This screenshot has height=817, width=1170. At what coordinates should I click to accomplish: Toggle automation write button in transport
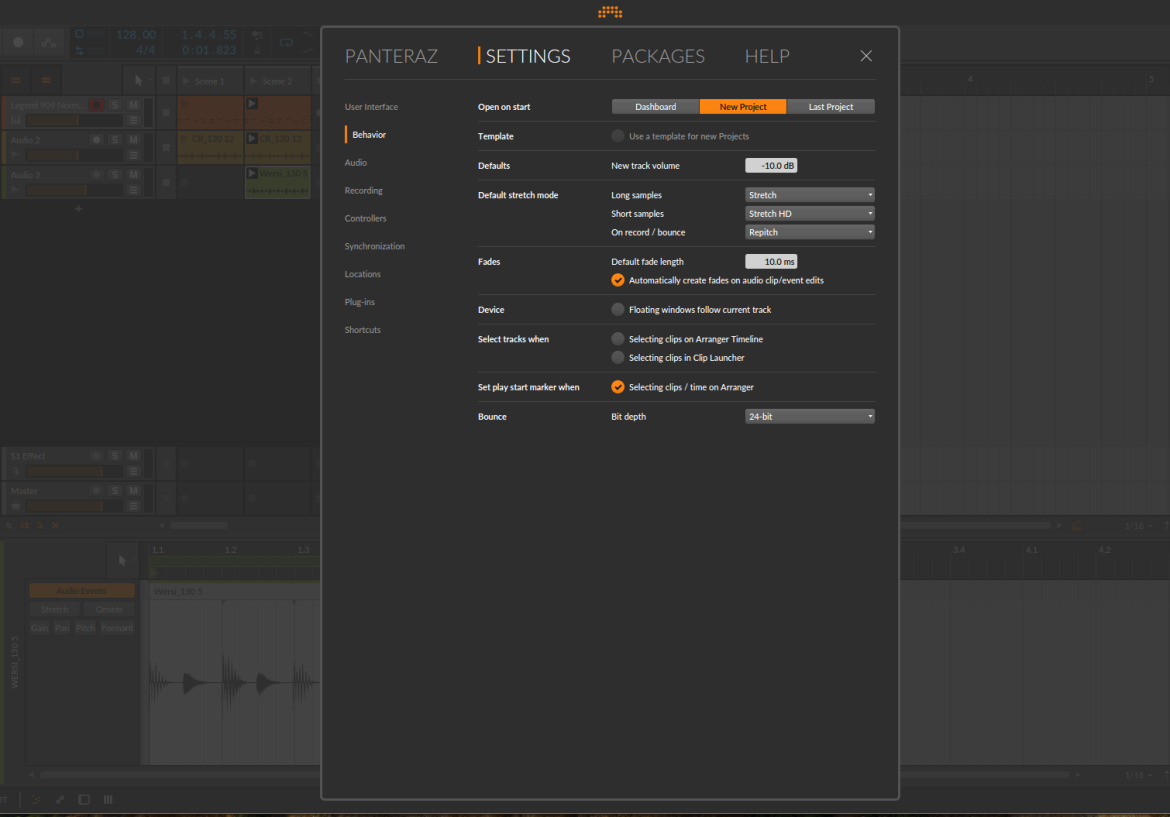pyautogui.click(x=49, y=43)
